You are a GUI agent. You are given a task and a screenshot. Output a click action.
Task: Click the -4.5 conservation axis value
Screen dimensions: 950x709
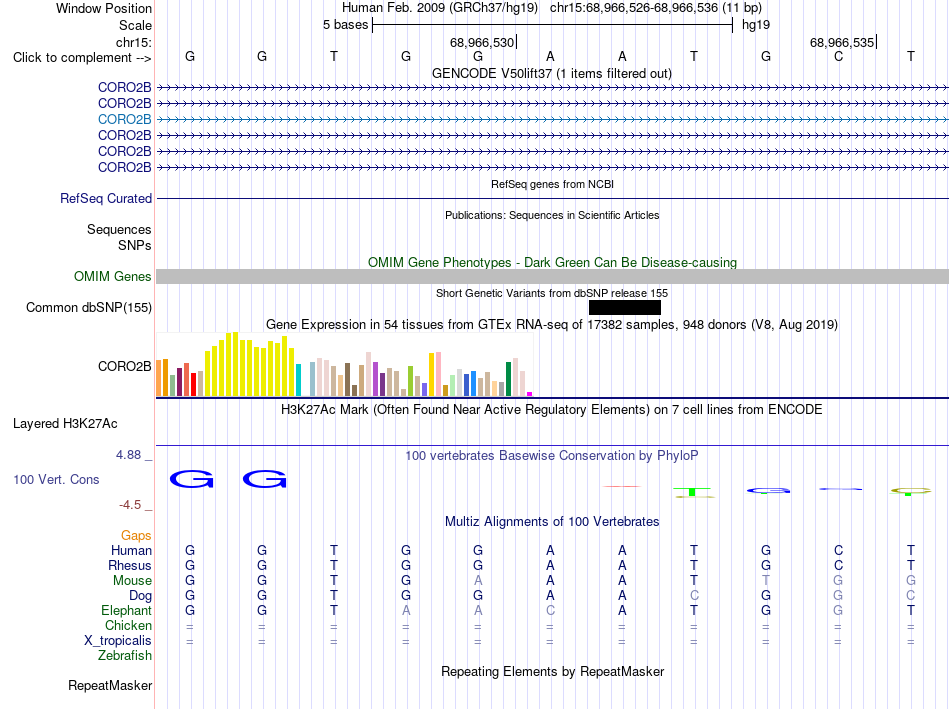pyautogui.click(x=130, y=505)
